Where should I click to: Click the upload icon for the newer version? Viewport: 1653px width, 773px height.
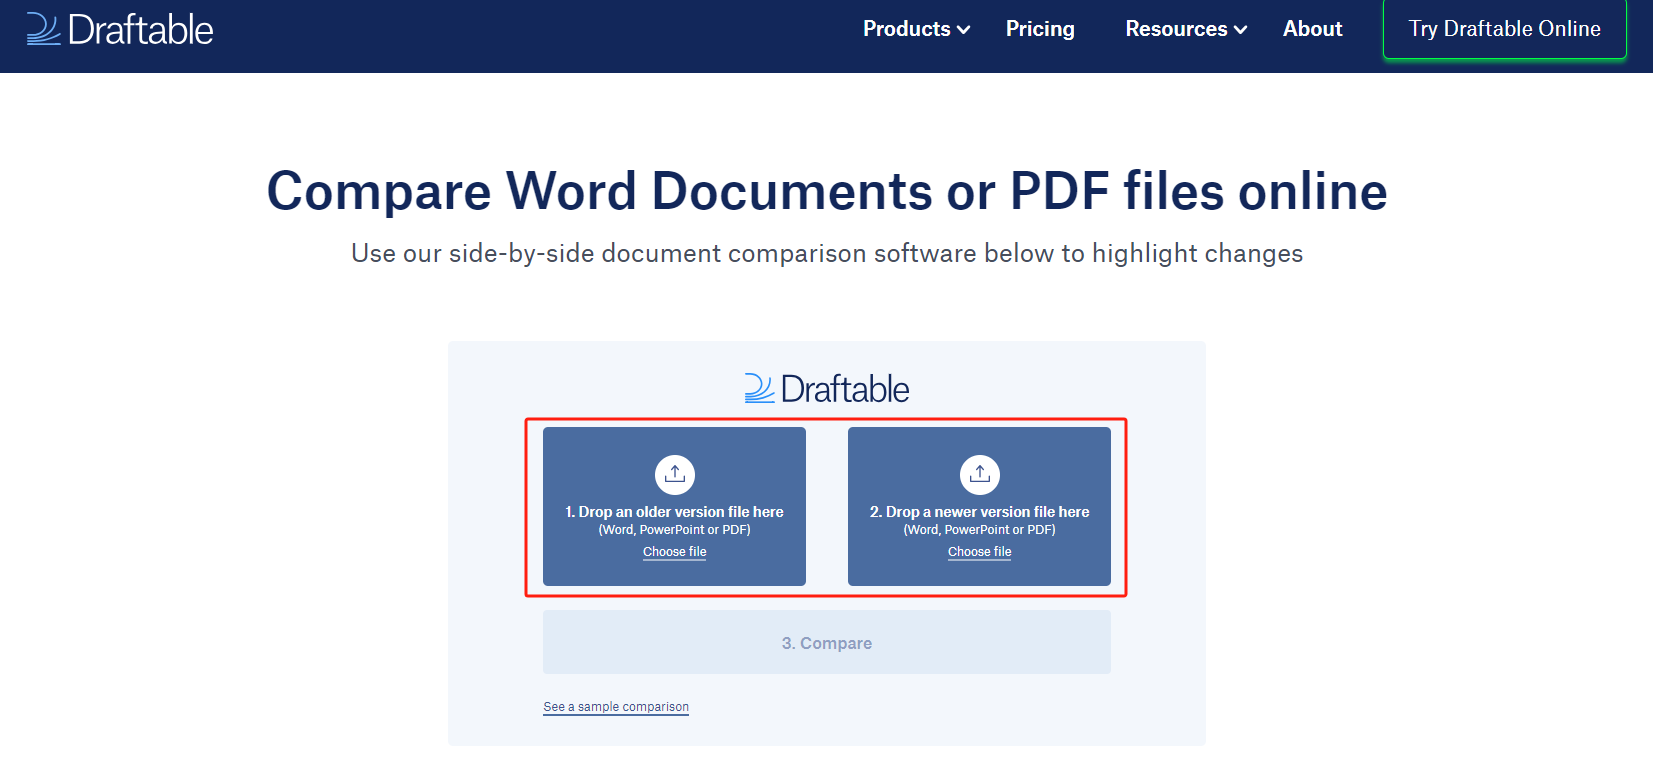pyautogui.click(x=980, y=474)
